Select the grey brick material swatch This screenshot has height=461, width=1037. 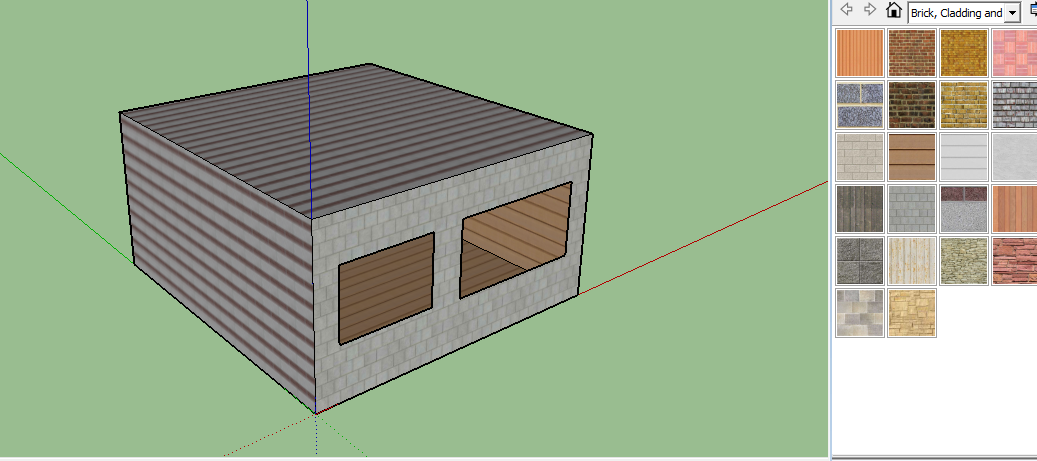pyautogui.click(x=1015, y=105)
